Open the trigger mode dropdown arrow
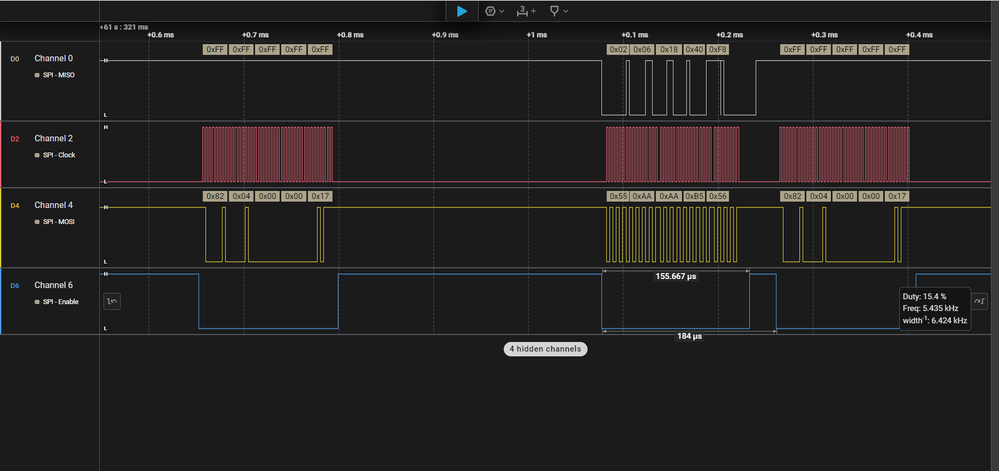Viewport: 999px width, 471px height. (502, 11)
